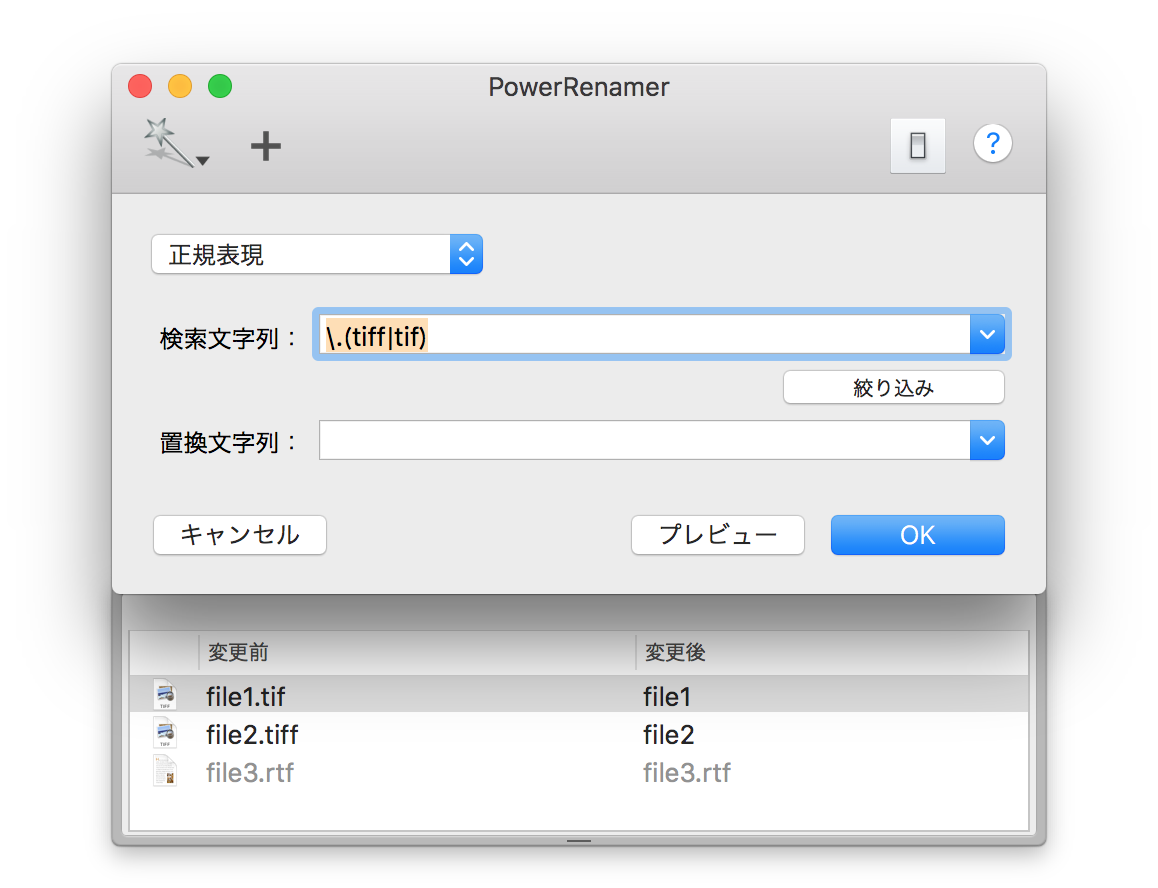The image size is (1158, 888).
Task: Open the replacement string history dropdown arrow
Action: click(x=986, y=440)
